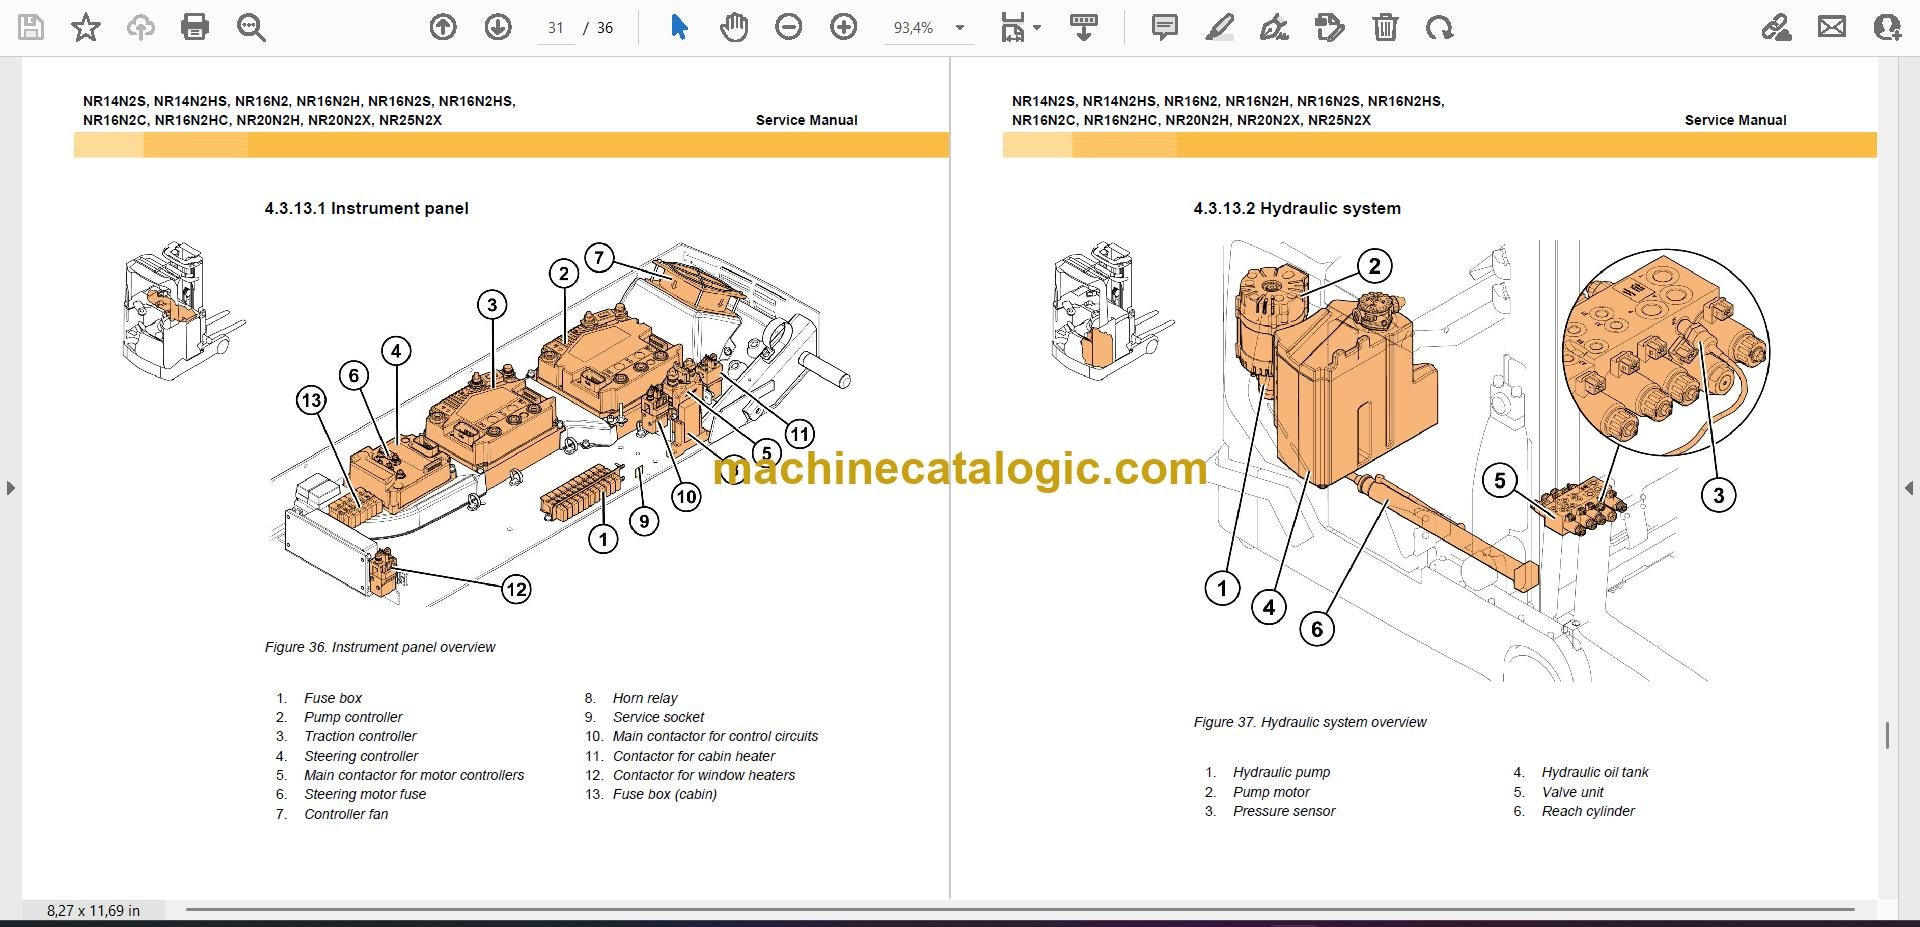Viewport: 1920px width, 927px height.
Task: Click "Service Manual" on the right page header
Action: point(1735,120)
